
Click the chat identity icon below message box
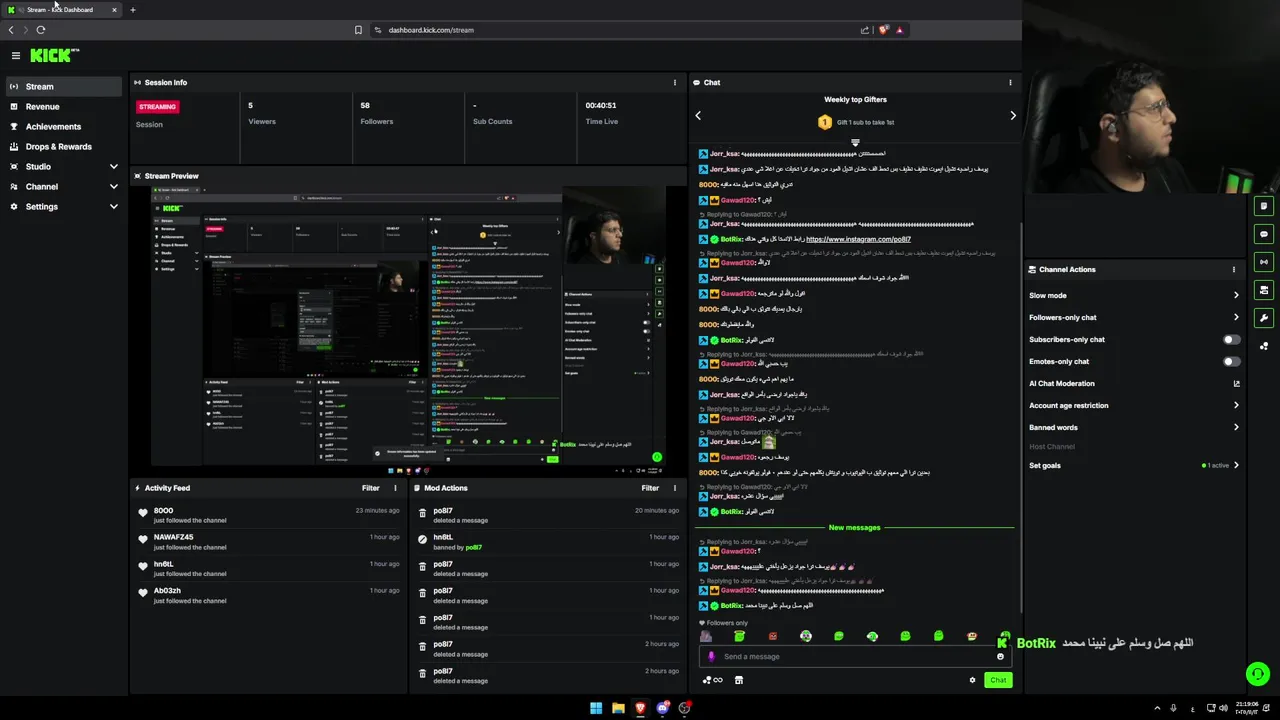pyautogui.click(x=712, y=680)
